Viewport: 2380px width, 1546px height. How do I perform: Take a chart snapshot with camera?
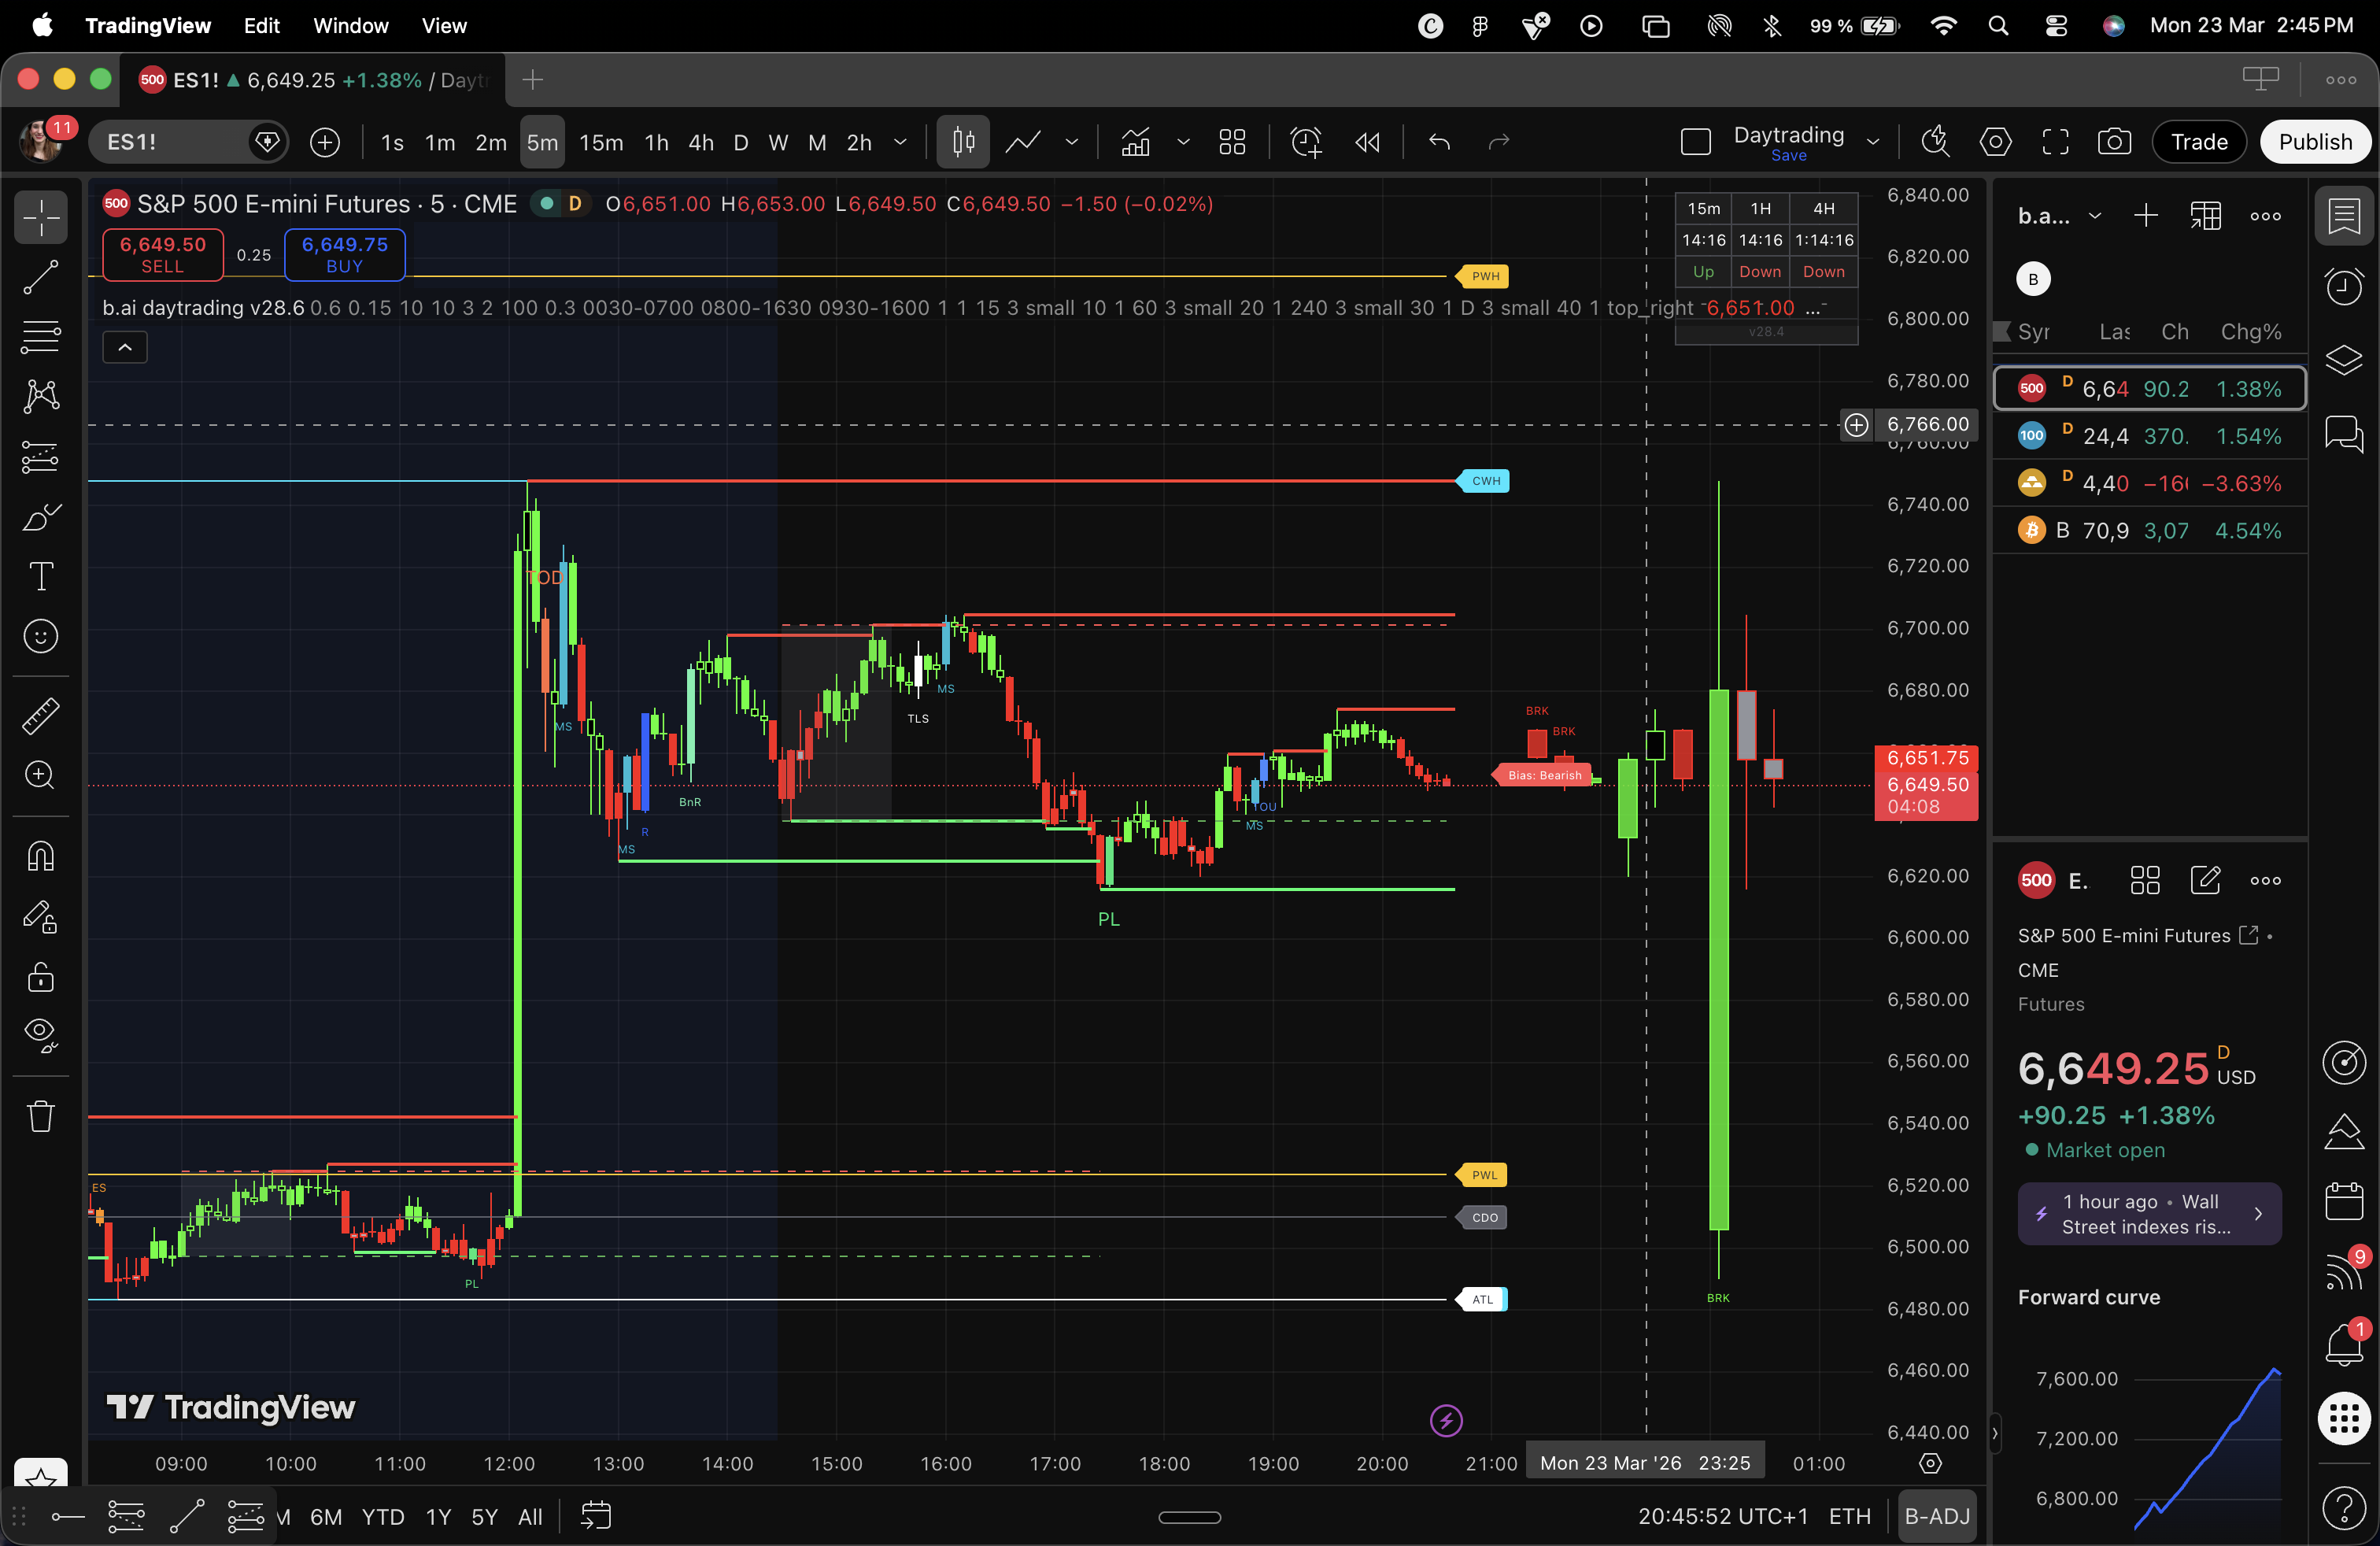click(2114, 142)
